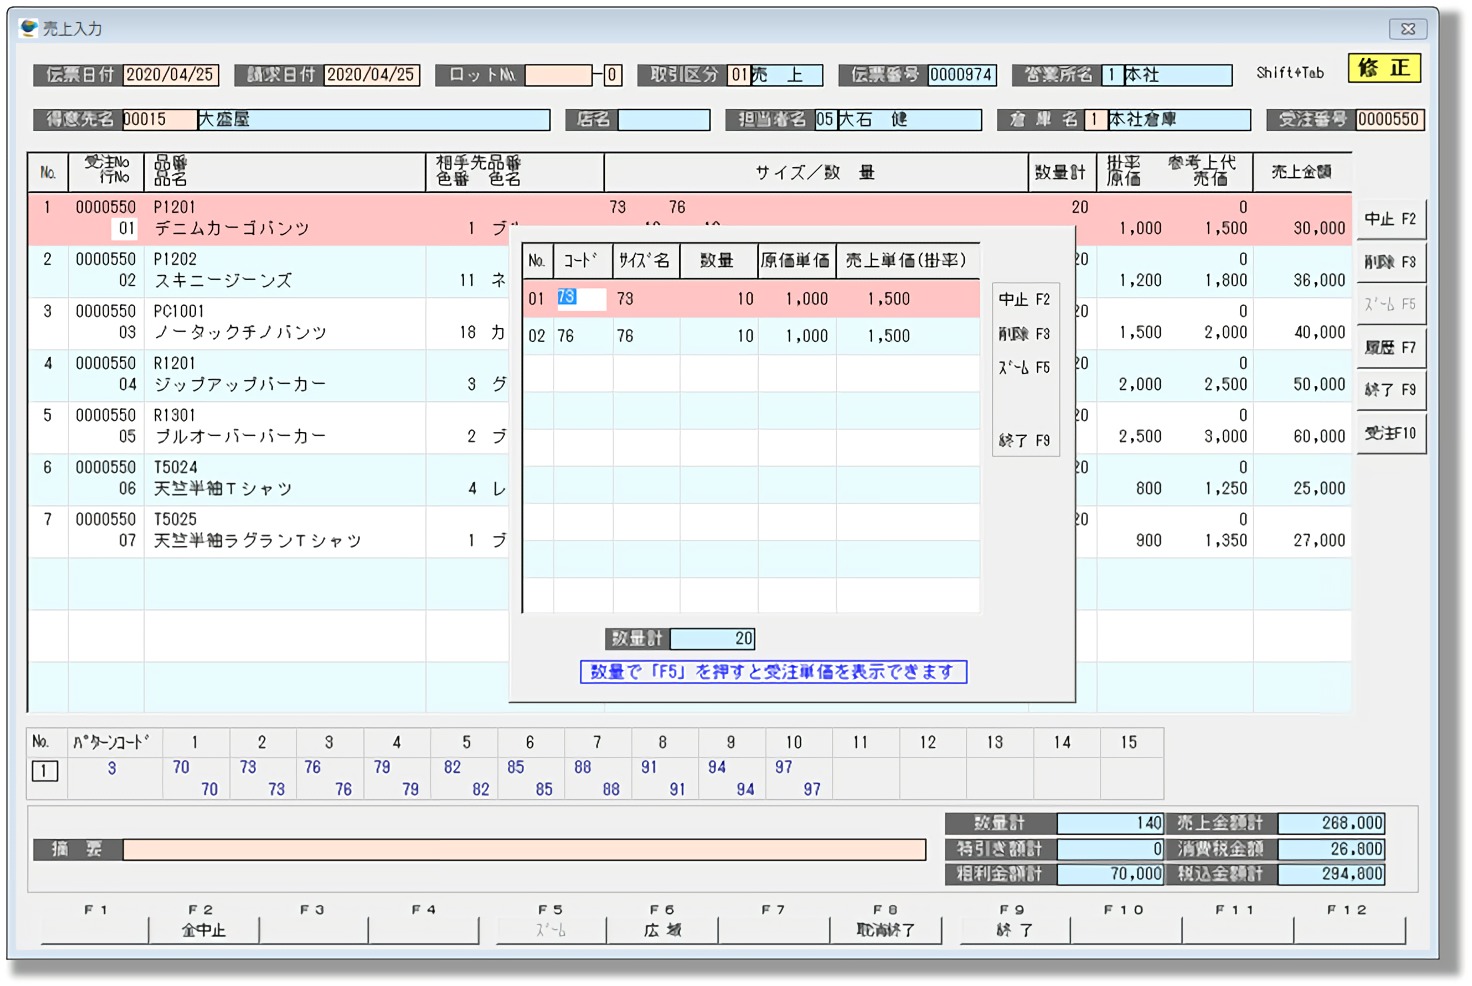The image size is (1472, 986).
Task: Click the 終了 F9 button on right side panel
Action: click(x=1390, y=390)
